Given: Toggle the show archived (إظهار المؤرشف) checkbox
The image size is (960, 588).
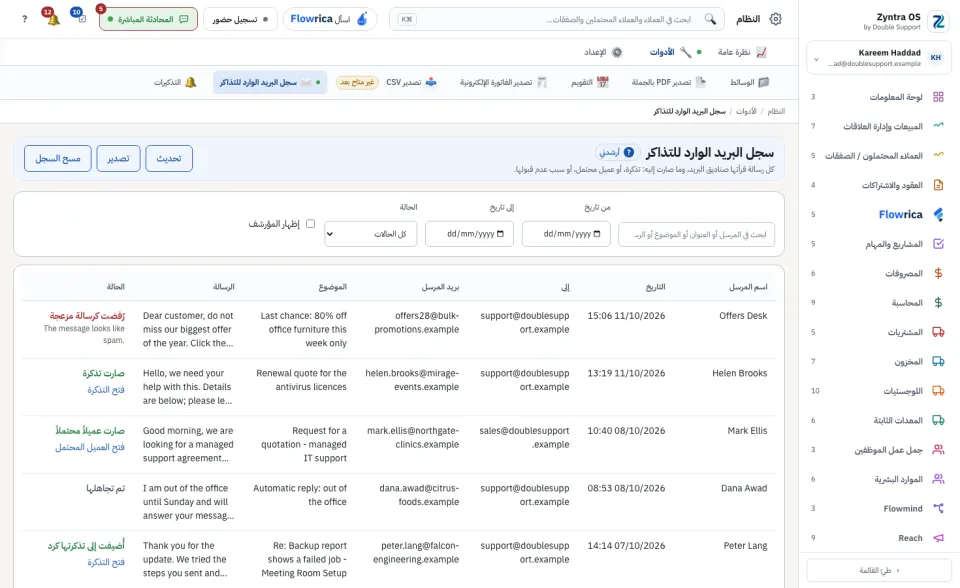Looking at the screenshot, I should 310,224.
